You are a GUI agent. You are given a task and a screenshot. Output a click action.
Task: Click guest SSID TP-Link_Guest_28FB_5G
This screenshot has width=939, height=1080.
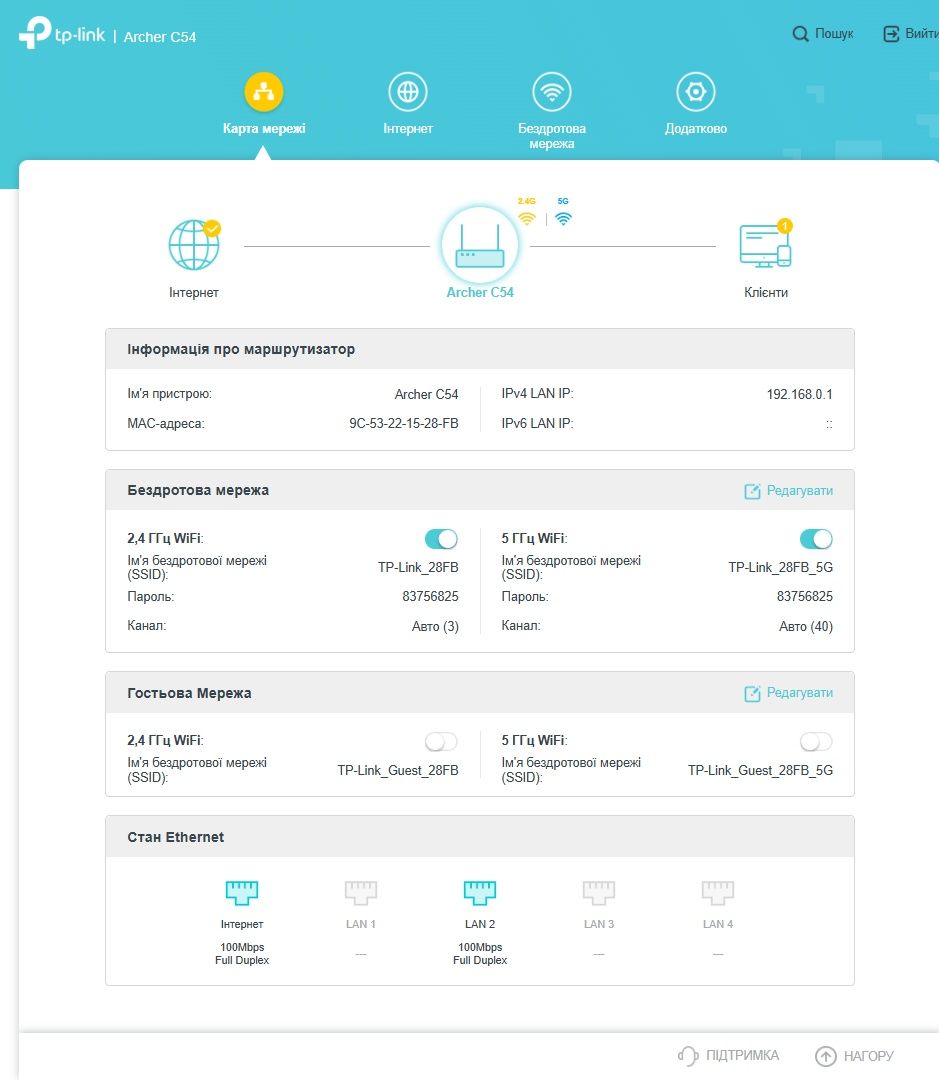[x=761, y=771]
